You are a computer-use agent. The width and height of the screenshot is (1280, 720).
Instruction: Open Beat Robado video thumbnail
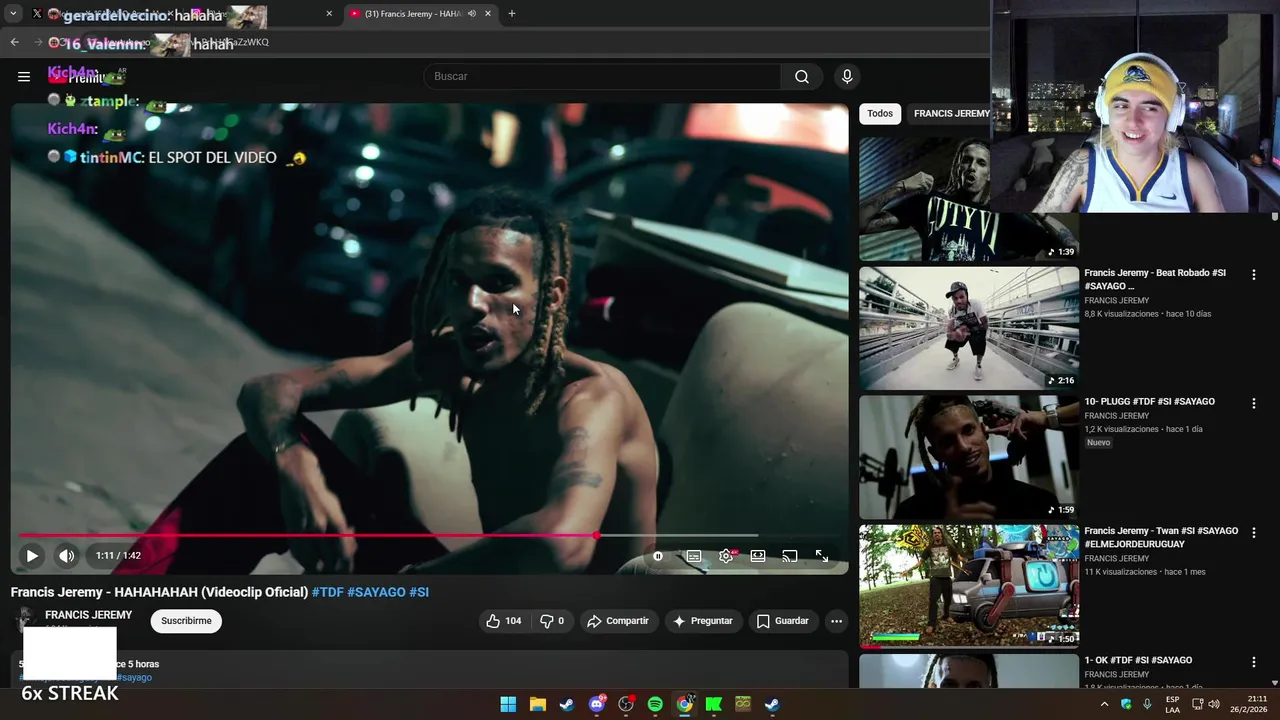(x=969, y=328)
